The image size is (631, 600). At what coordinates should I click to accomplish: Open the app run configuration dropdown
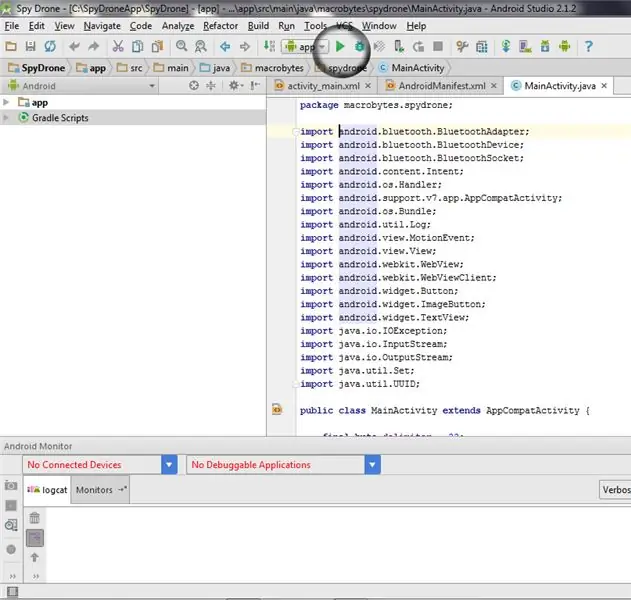point(305,47)
